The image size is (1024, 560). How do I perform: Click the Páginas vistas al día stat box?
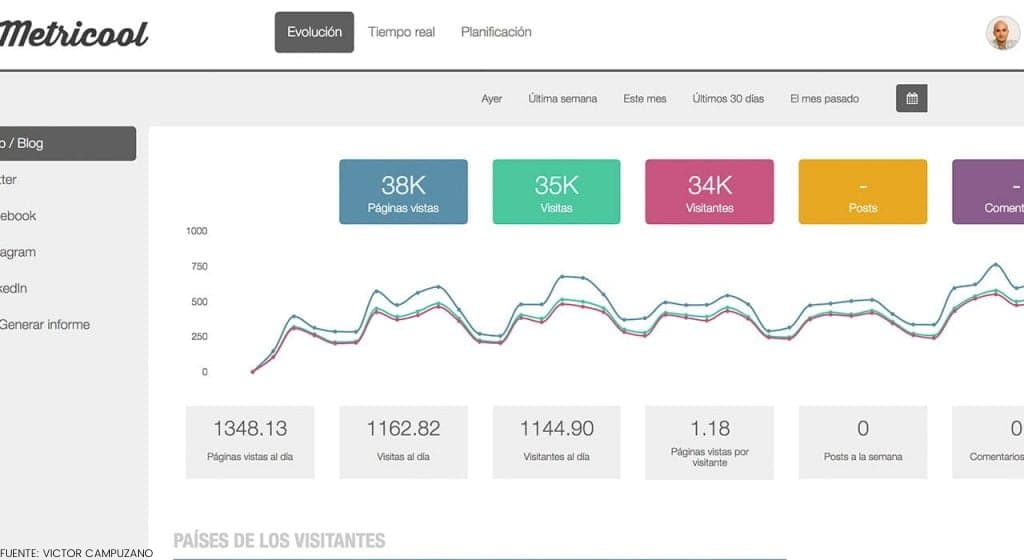tap(250, 441)
